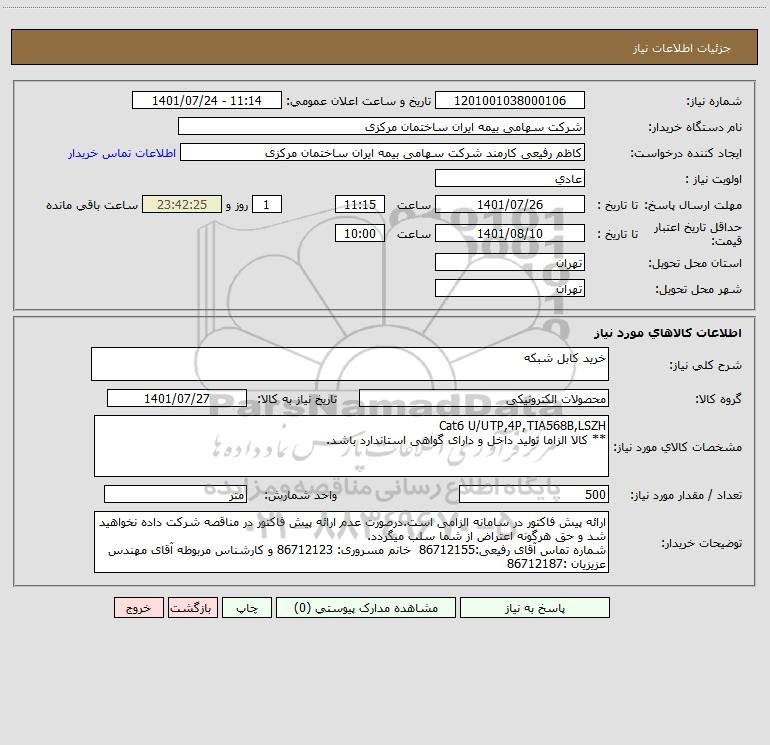
Task: Click deadline time field 11:15
Action: click(x=360, y=204)
